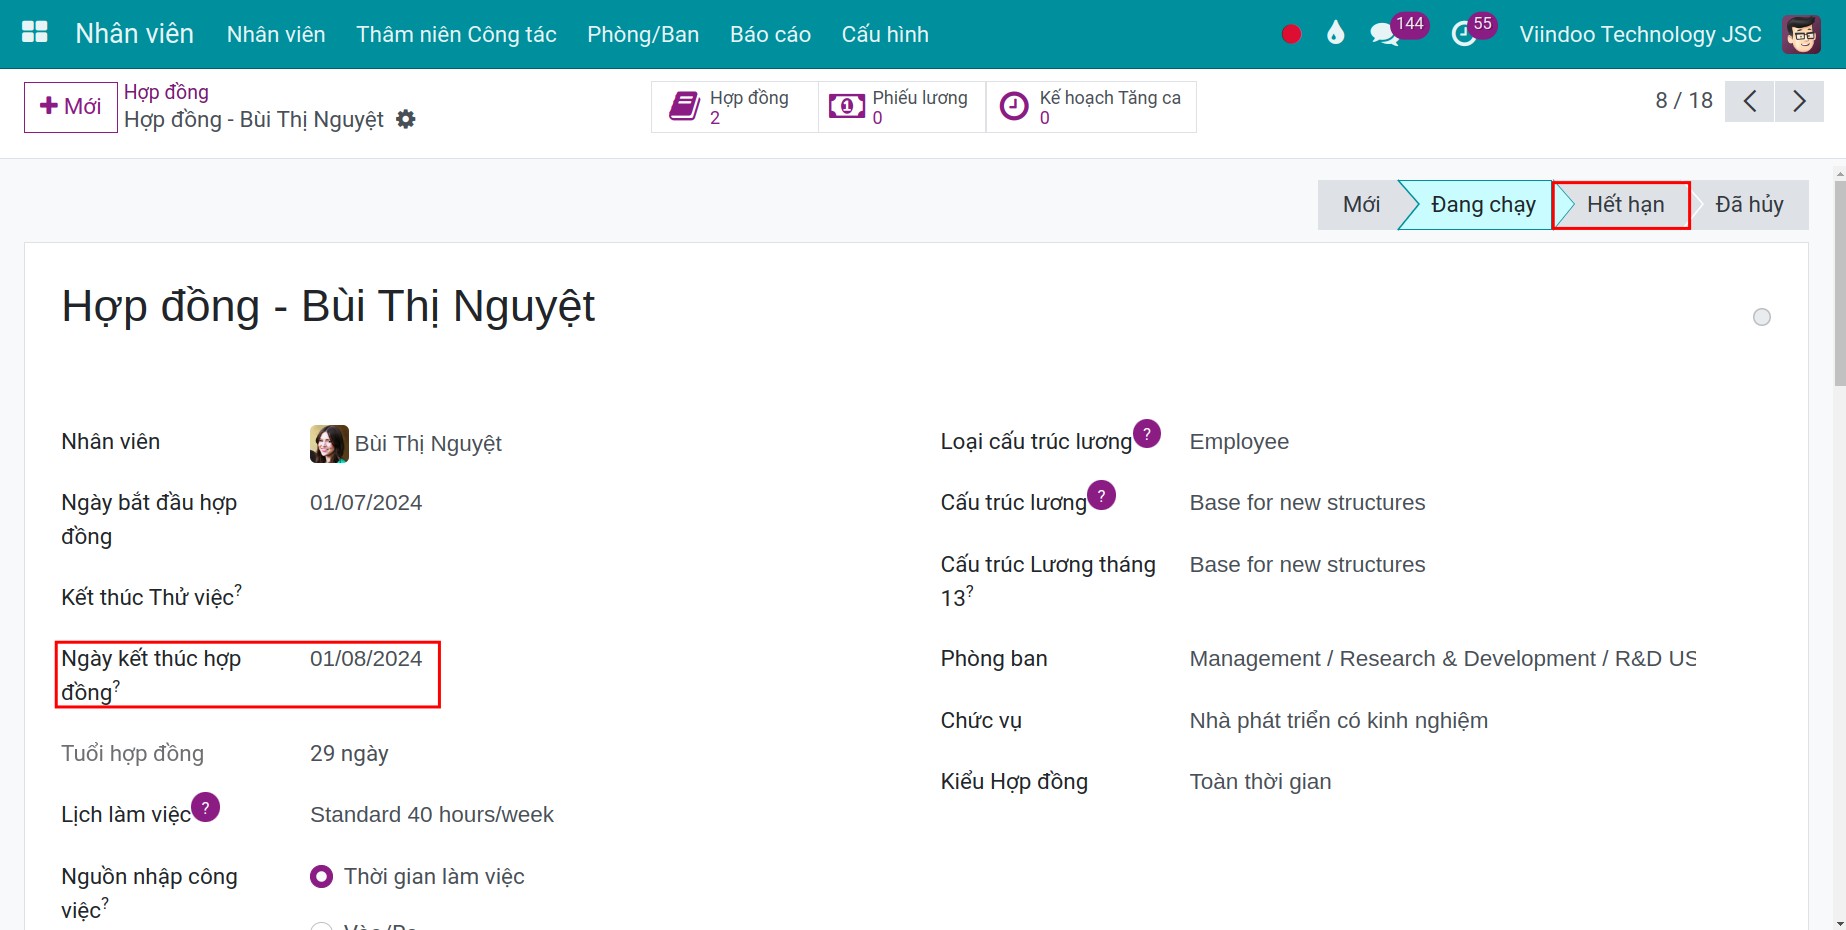
Task: Click Hợp đồng breadcrumb link
Action: tap(166, 92)
